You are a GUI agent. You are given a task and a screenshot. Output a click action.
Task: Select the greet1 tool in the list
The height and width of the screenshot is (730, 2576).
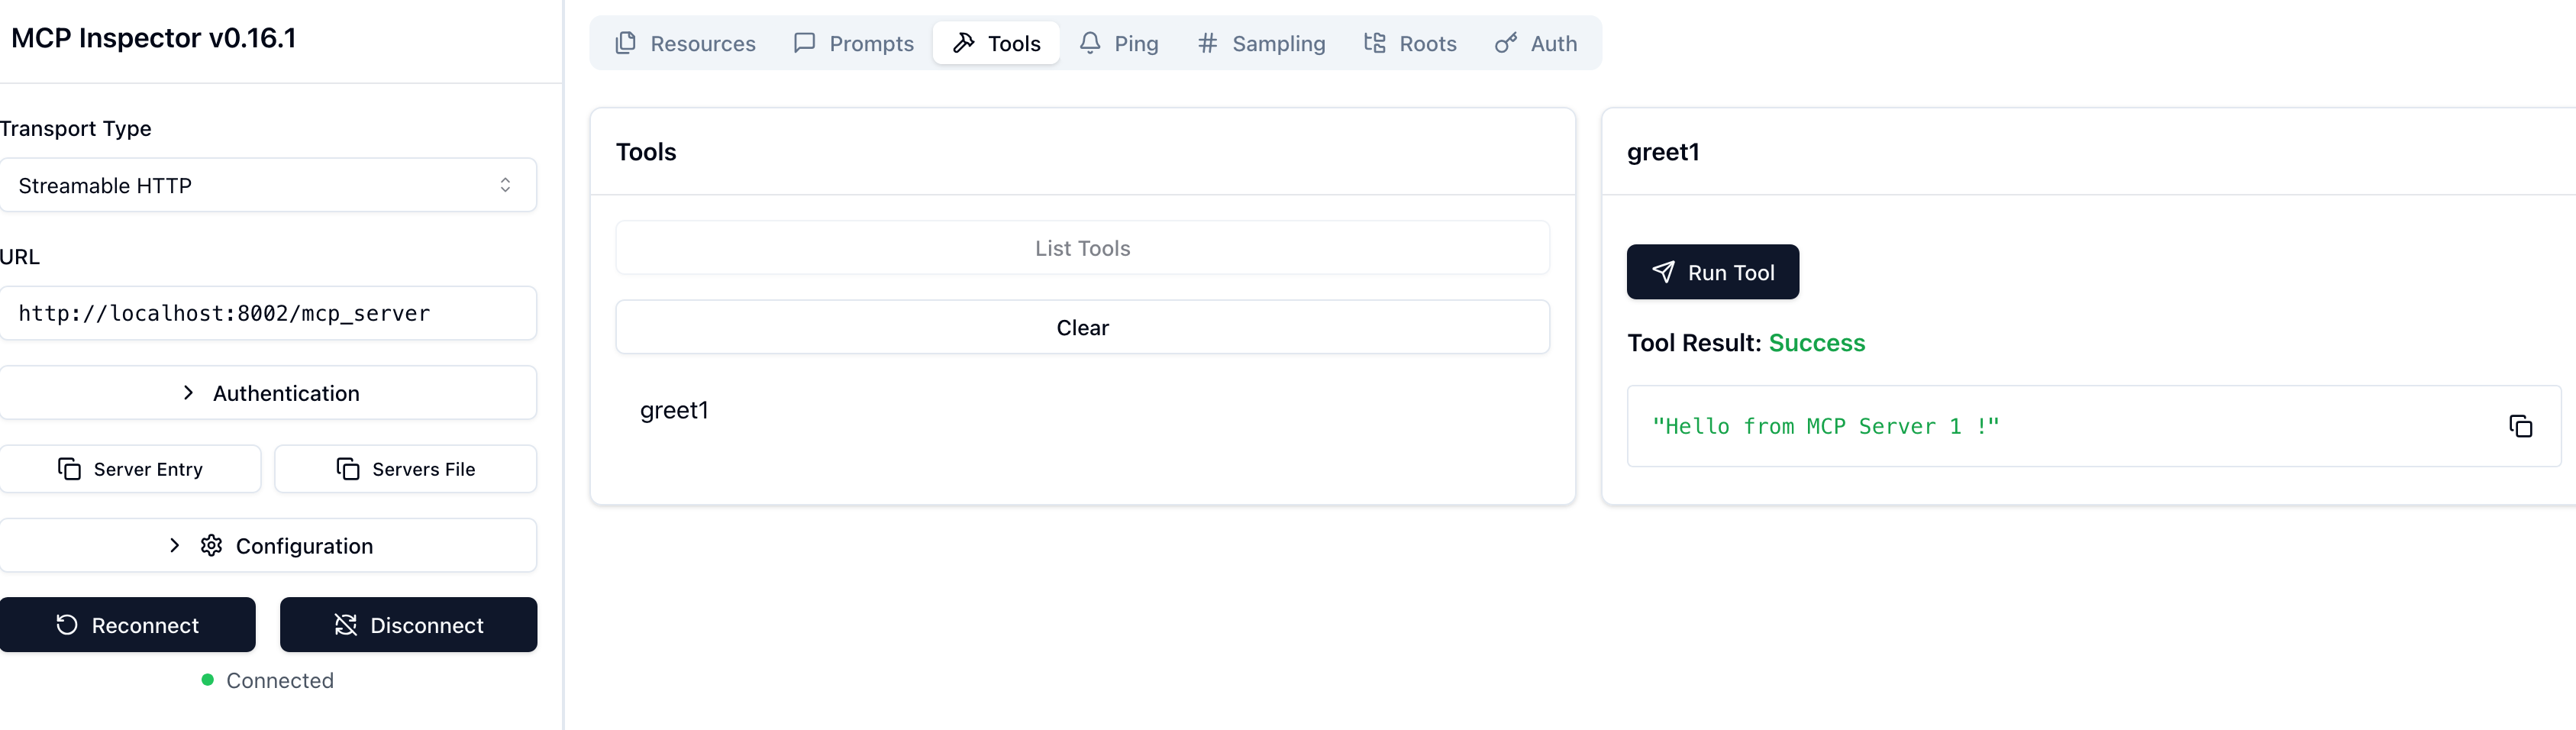click(x=674, y=410)
